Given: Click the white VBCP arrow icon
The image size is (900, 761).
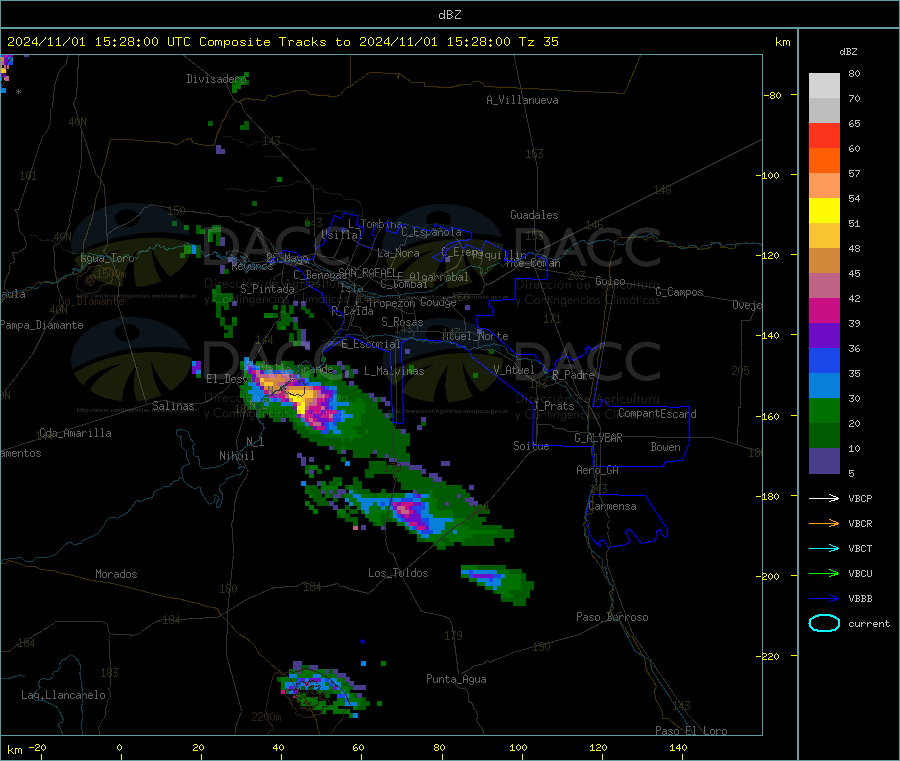Looking at the screenshot, I should tap(824, 498).
